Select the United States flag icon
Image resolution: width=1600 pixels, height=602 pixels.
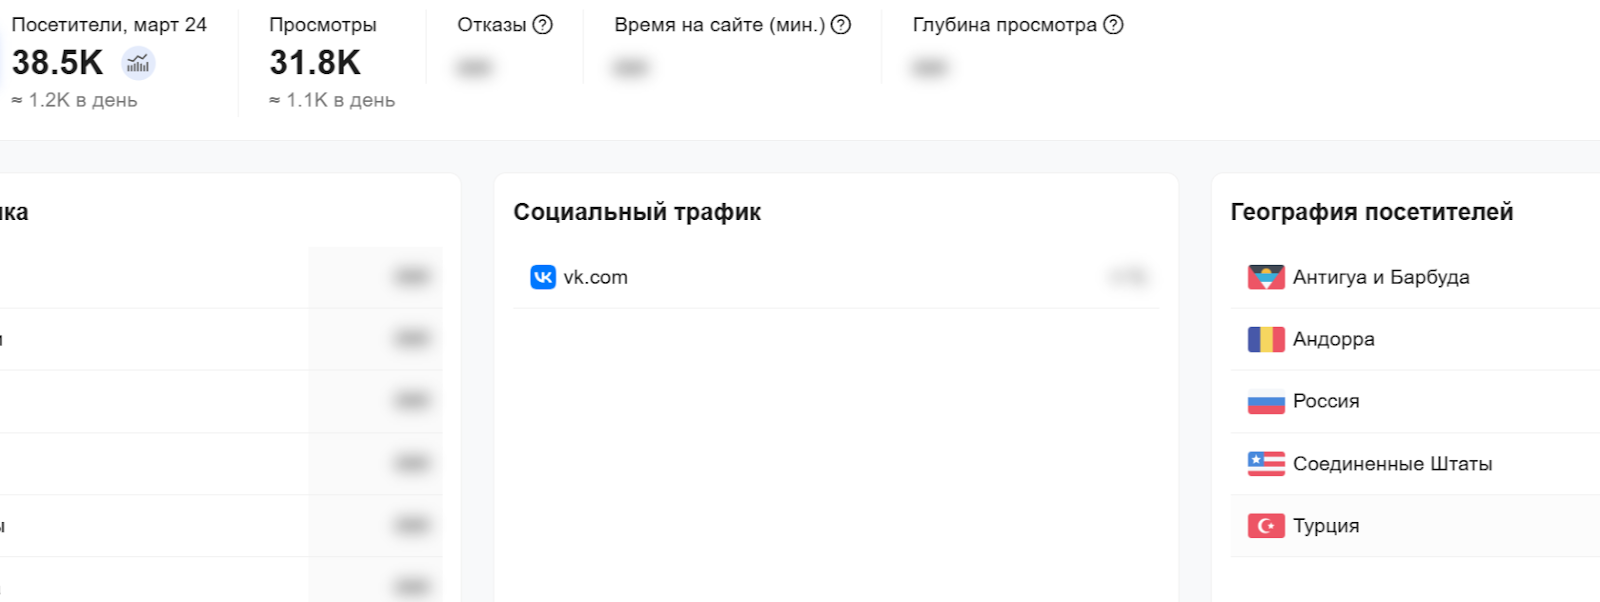click(x=1265, y=463)
